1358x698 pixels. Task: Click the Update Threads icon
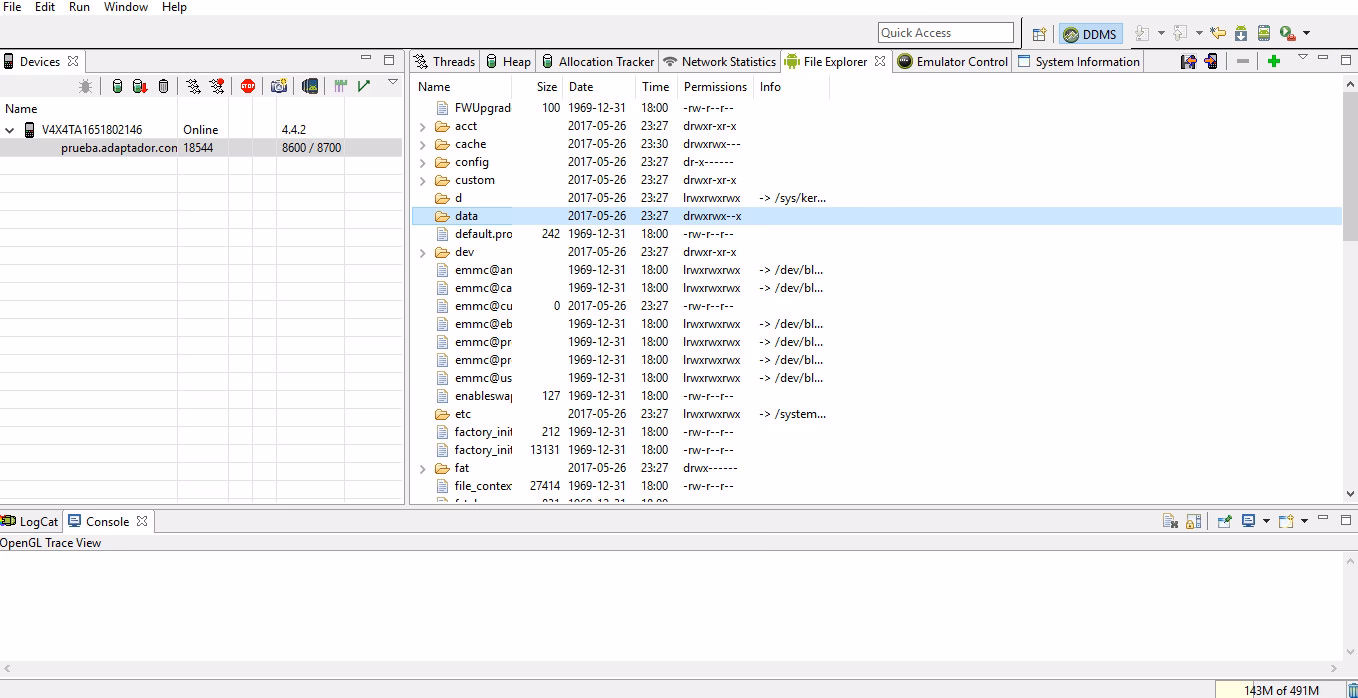click(x=194, y=87)
